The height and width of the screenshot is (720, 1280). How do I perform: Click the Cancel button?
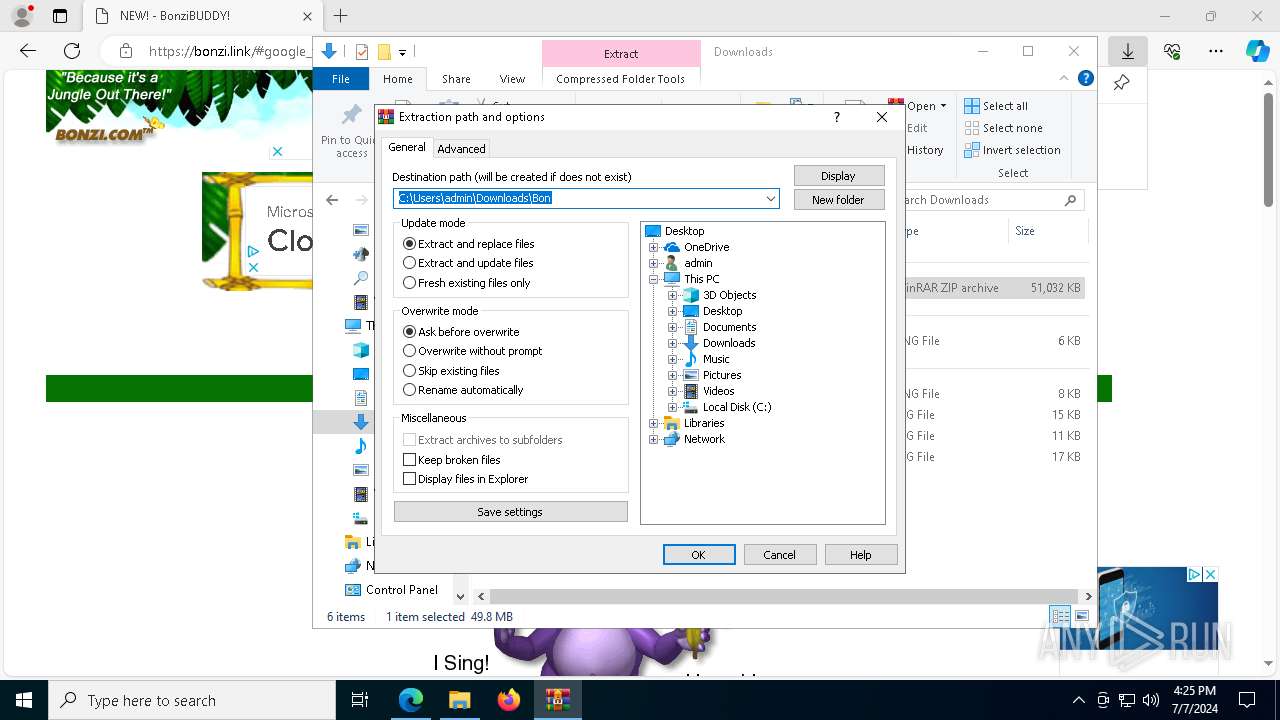click(x=780, y=555)
